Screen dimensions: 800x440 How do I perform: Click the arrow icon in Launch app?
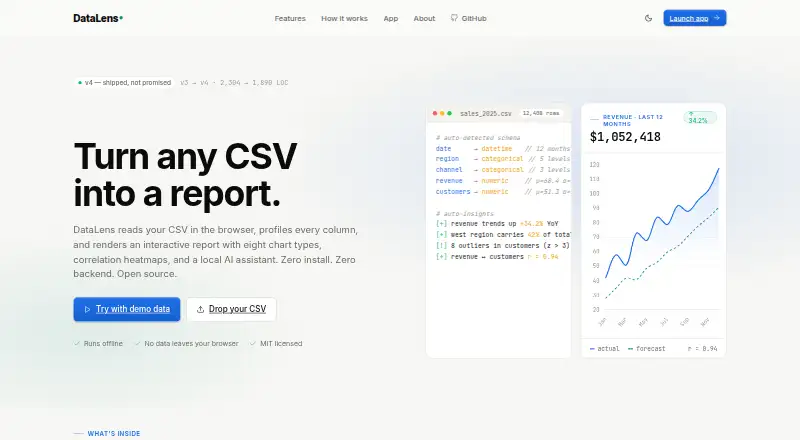point(716,18)
